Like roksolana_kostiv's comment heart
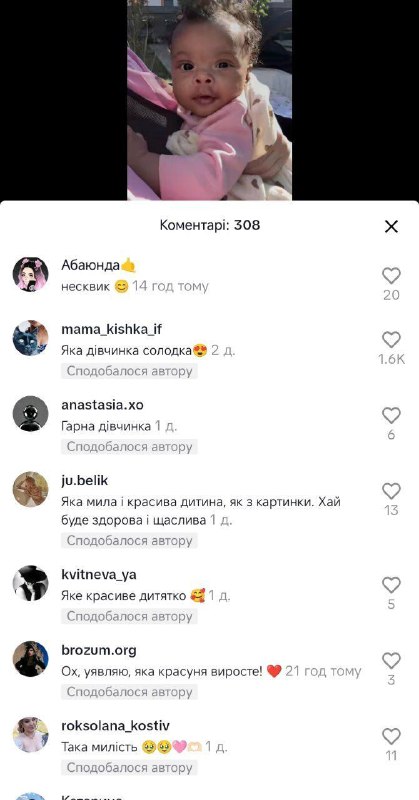This screenshot has width=419, height=800. tap(391, 736)
